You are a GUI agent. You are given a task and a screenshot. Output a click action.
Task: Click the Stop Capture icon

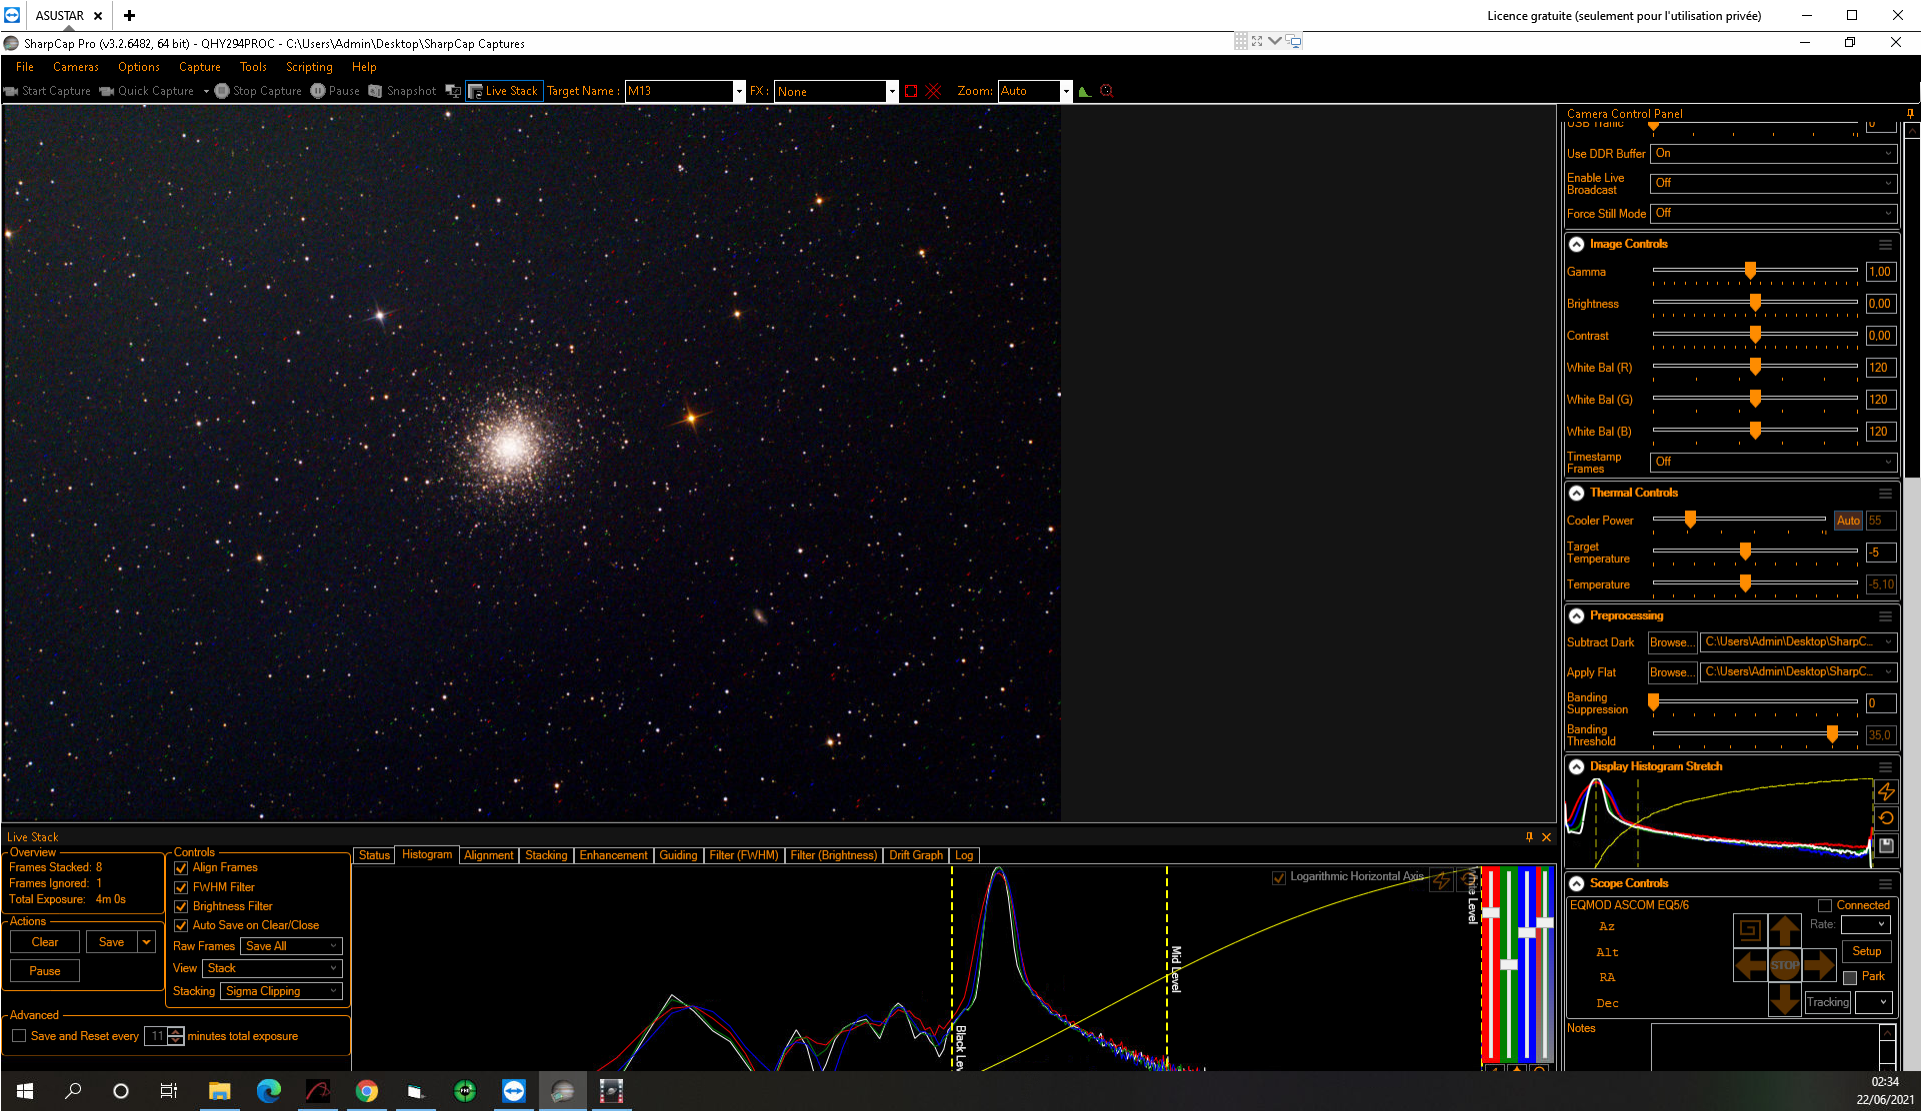click(x=222, y=91)
